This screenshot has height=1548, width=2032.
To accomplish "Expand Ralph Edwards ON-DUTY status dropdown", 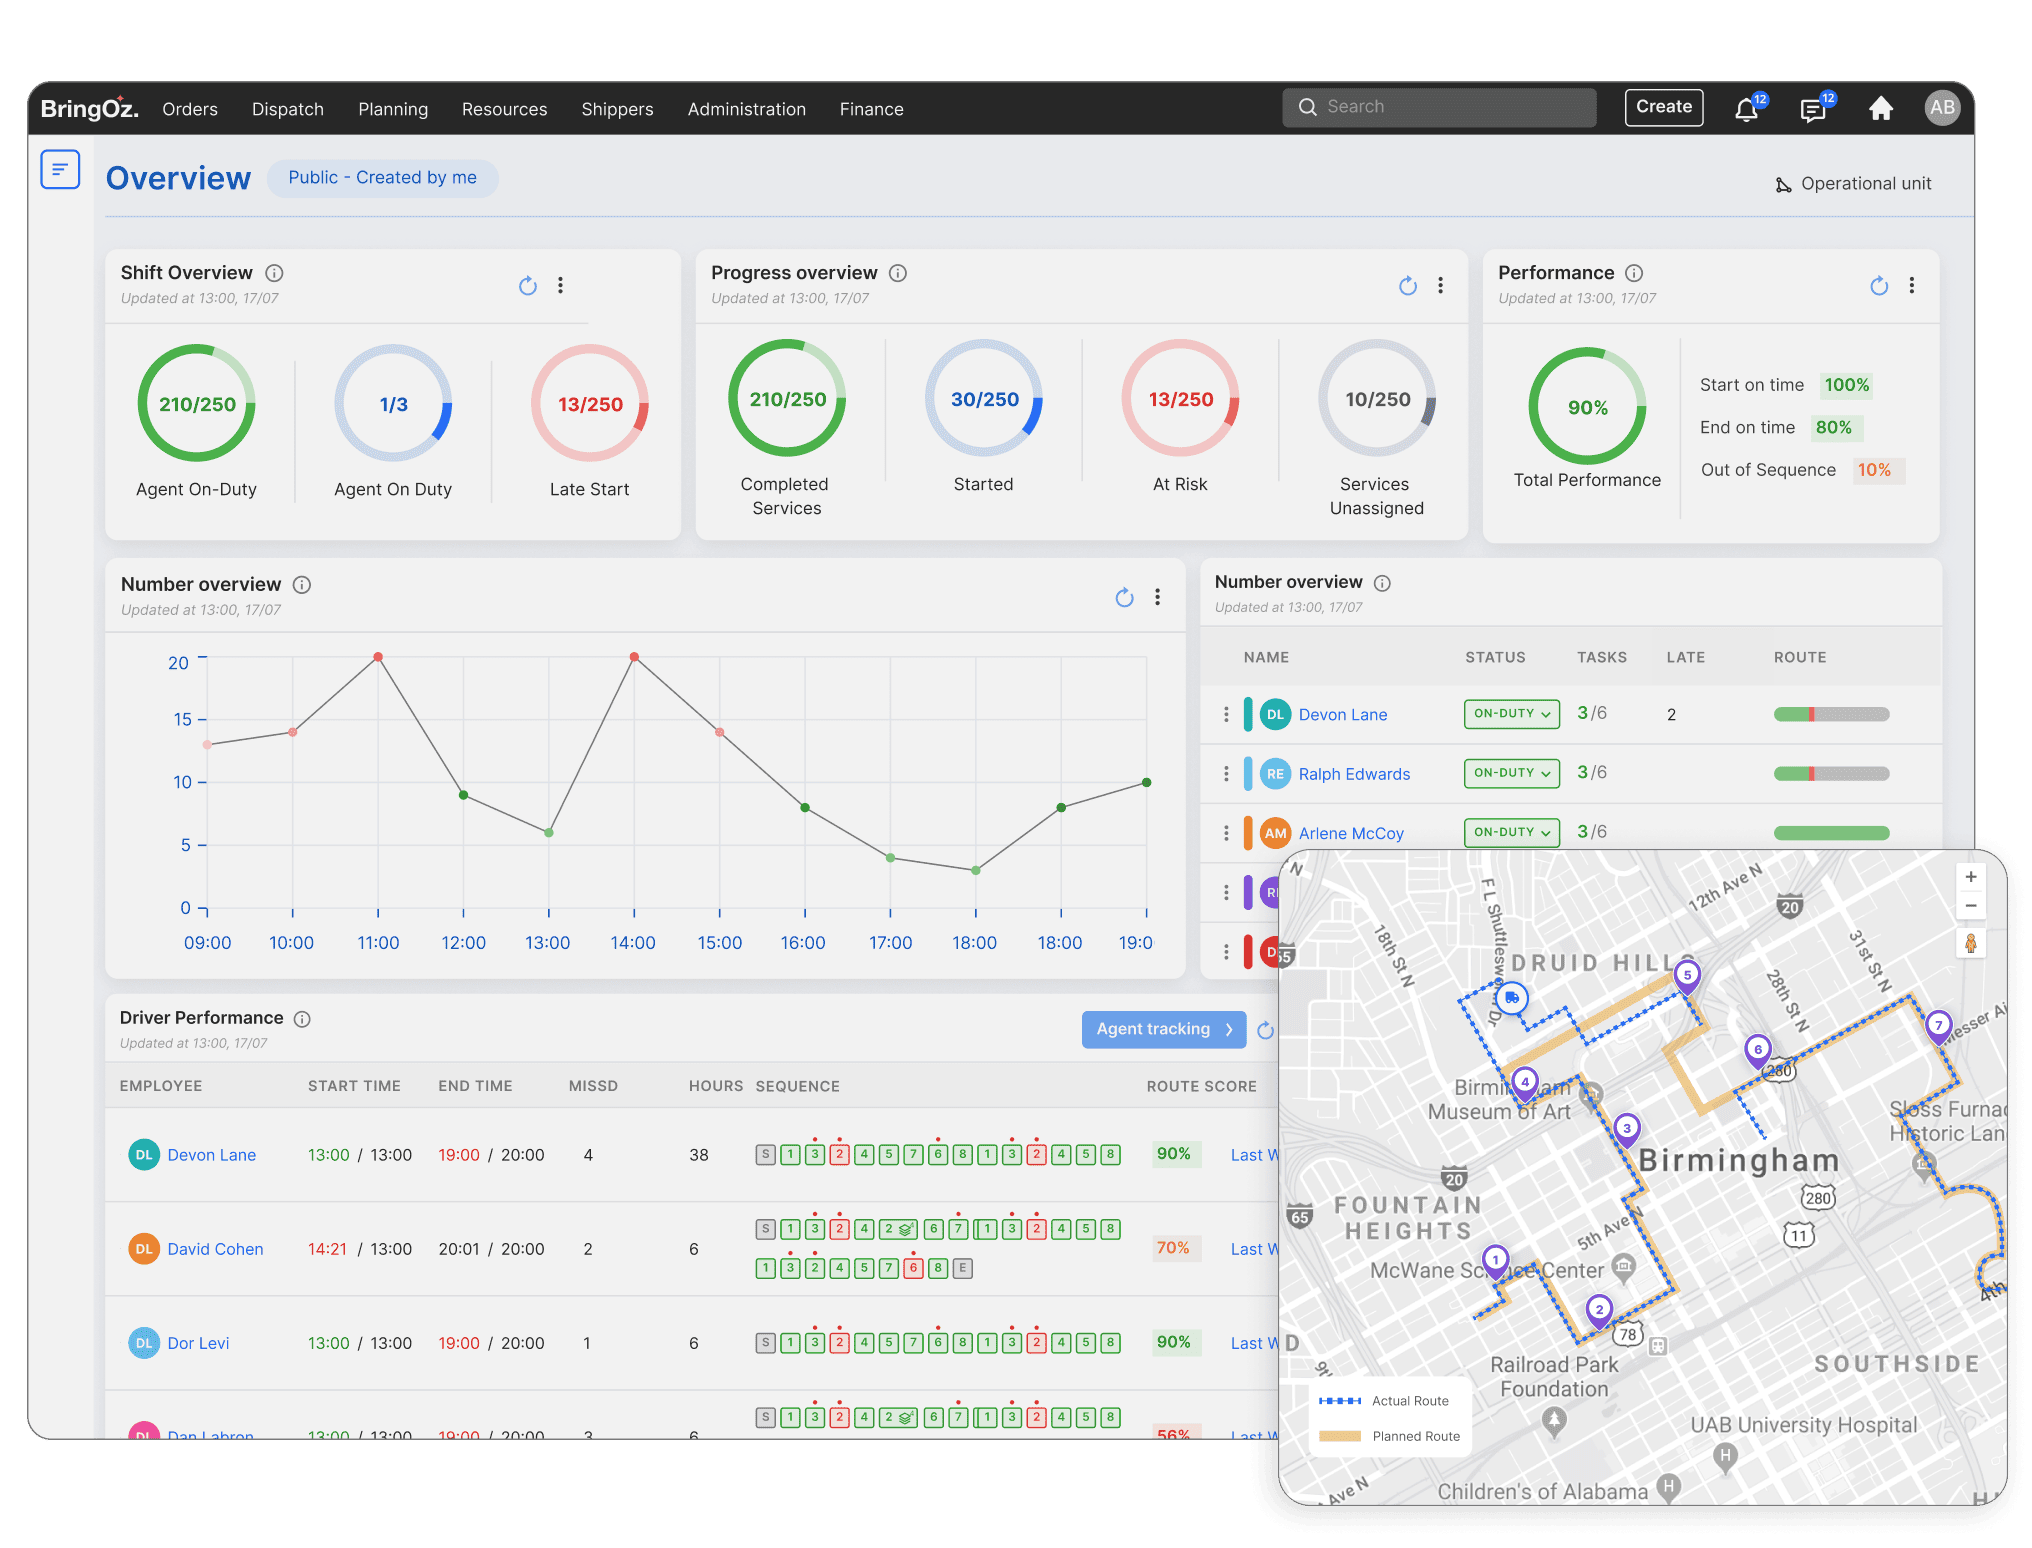I will click(1511, 773).
